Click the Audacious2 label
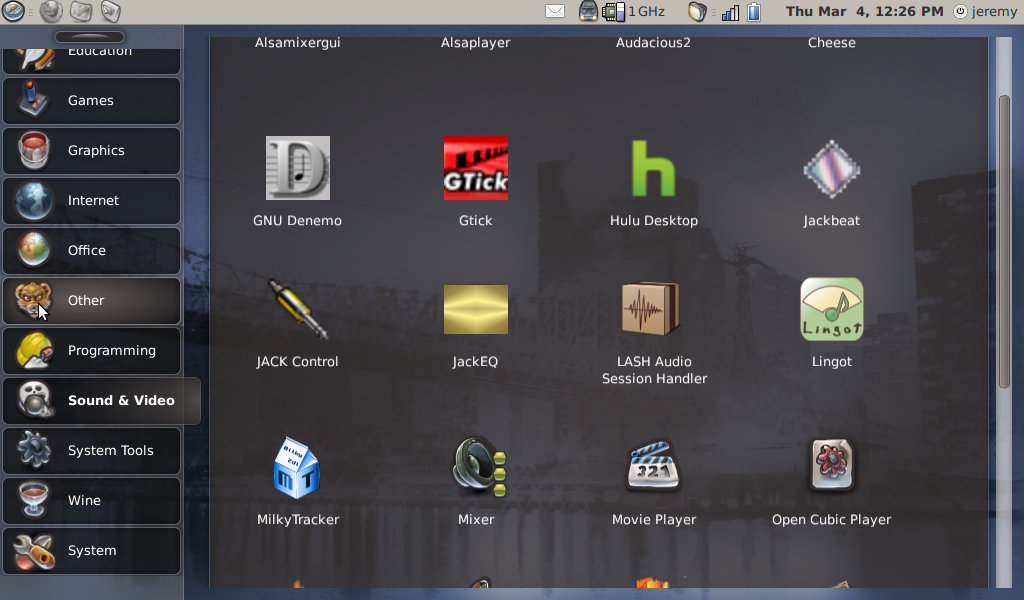 point(653,42)
